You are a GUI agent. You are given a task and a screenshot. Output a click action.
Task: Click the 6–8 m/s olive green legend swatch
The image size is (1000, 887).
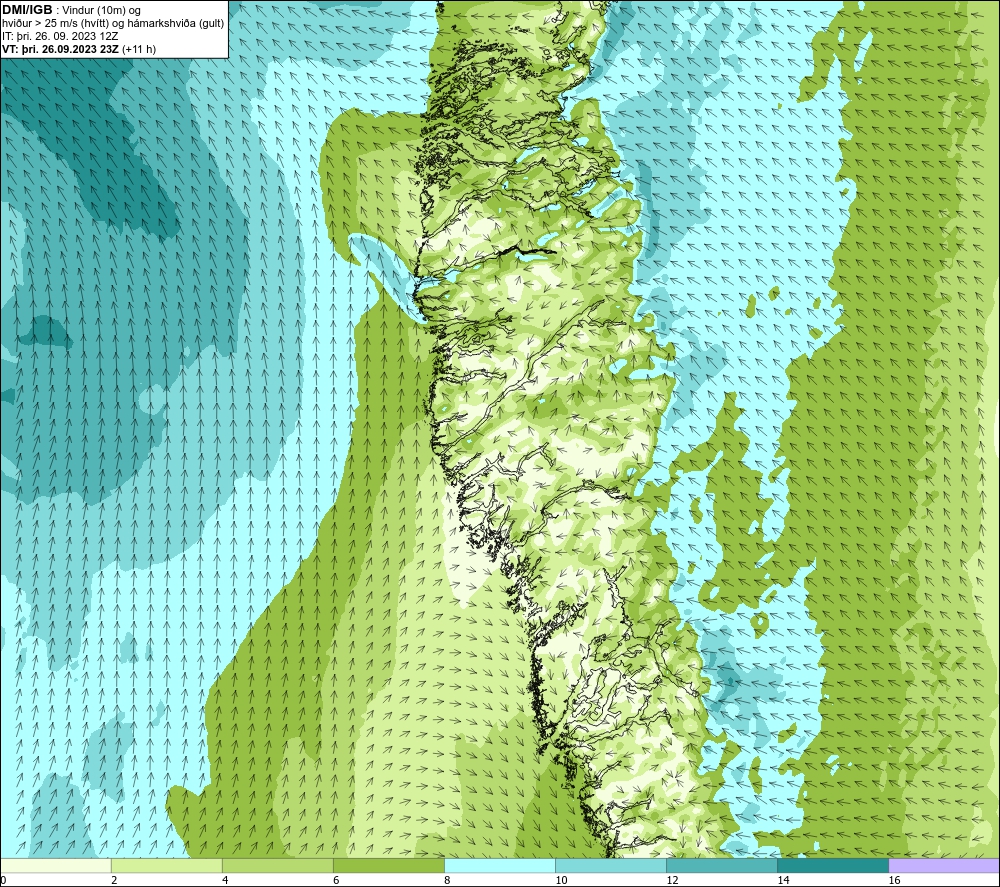point(388,865)
